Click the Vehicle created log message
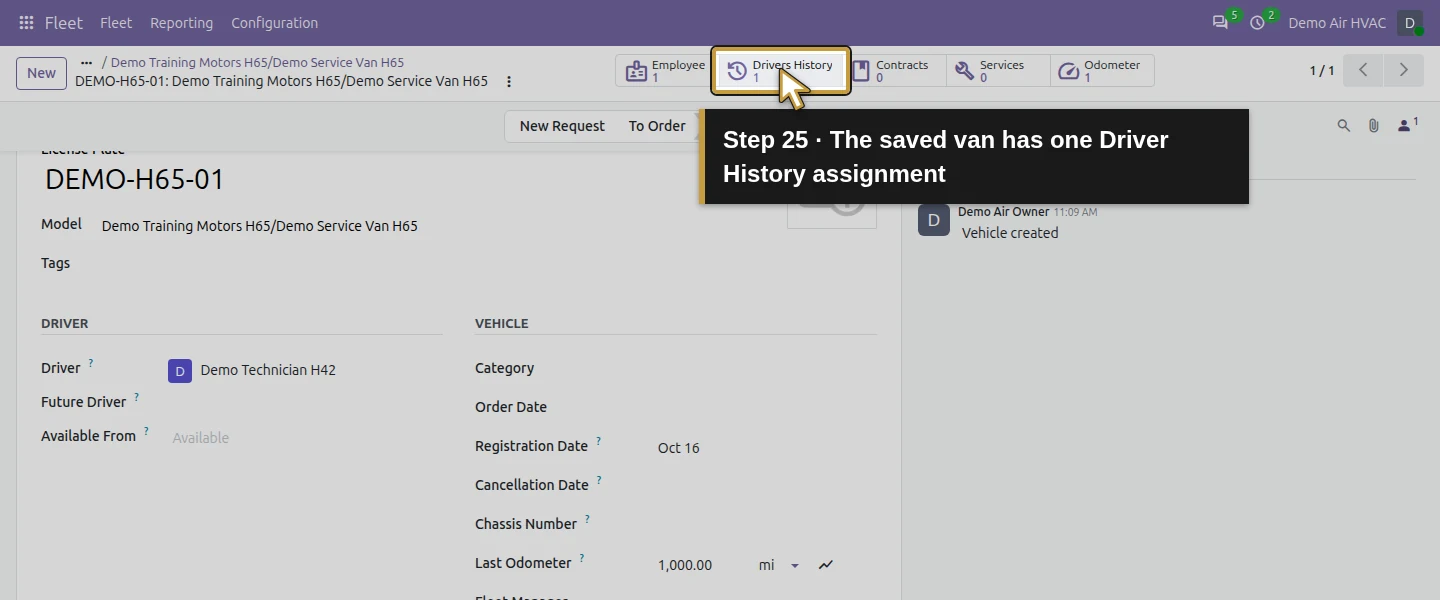The image size is (1440, 600). (x=1010, y=233)
